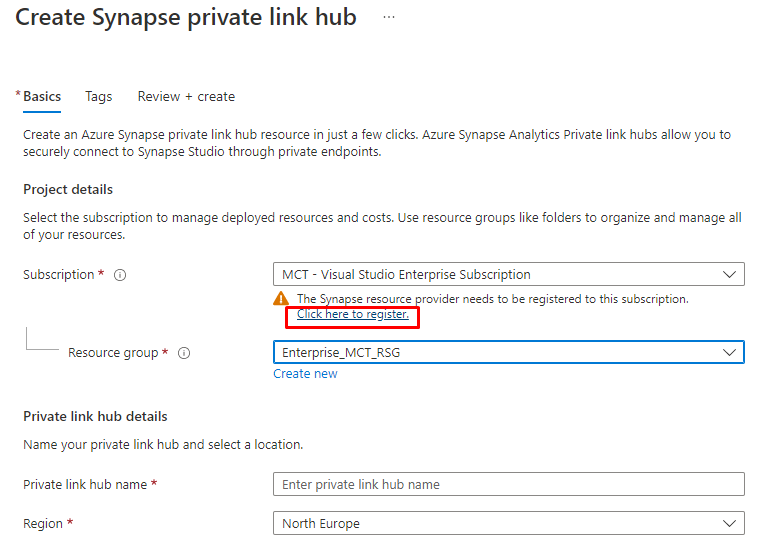Viewport: 758px width, 547px height.
Task: Click the info icon next to Subscription
Action: pyautogui.click(x=120, y=275)
